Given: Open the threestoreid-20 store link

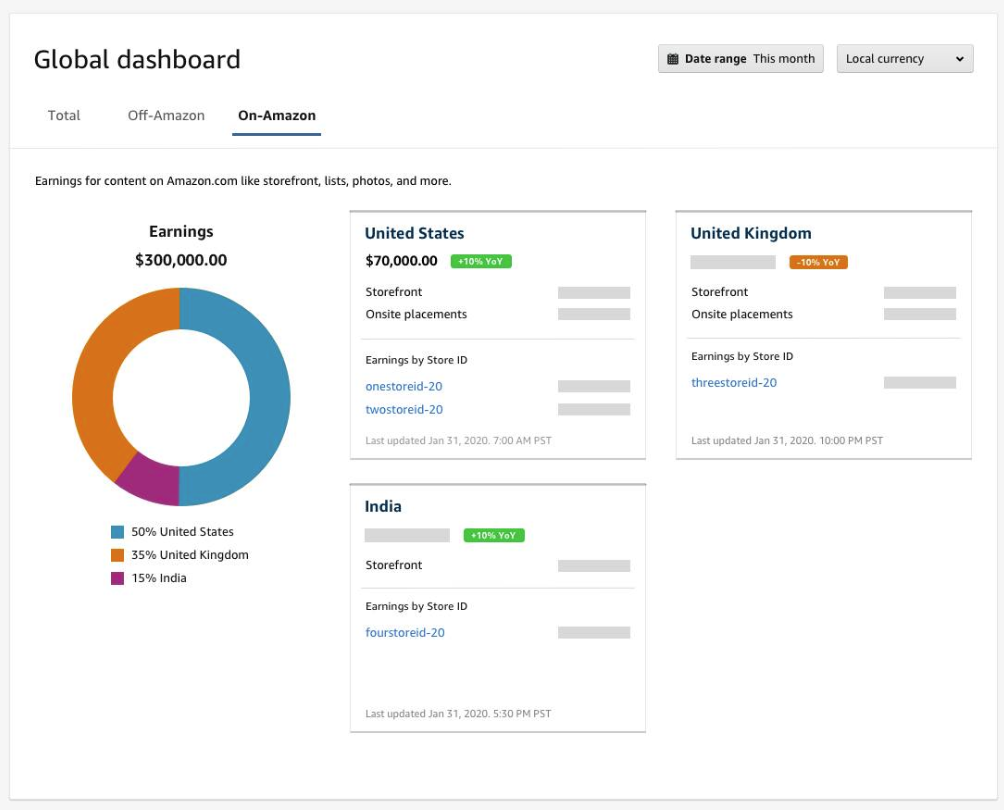Looking at the screenshot, I should [734, 382].
